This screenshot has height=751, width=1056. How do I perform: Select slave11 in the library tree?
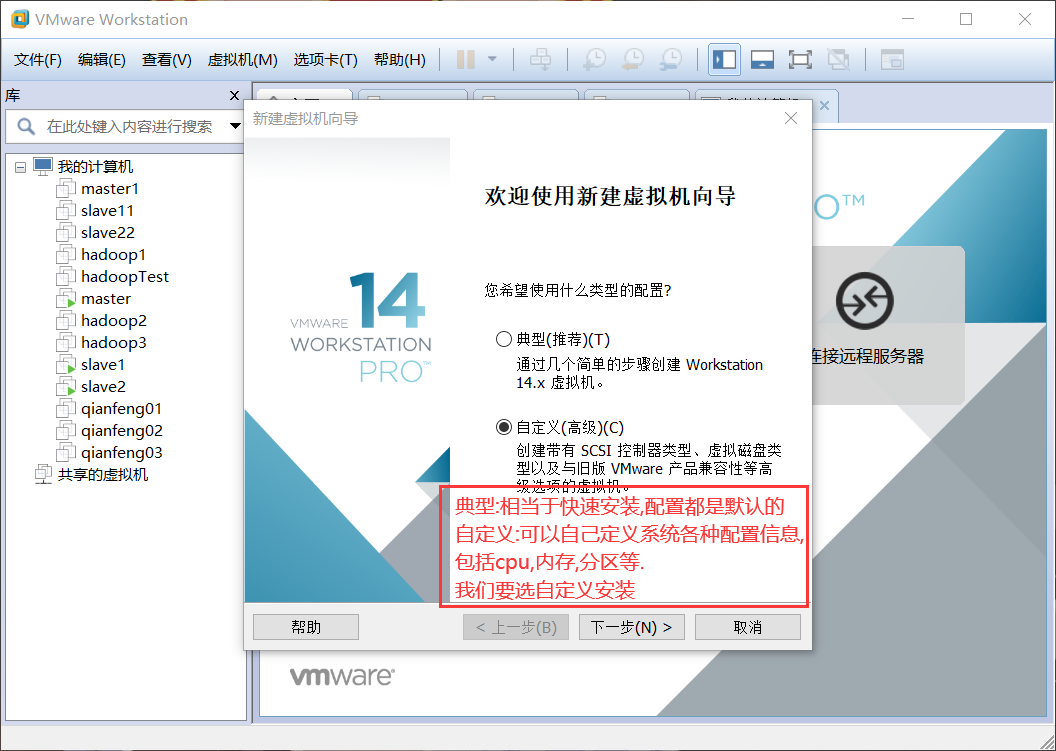[107, 211]
